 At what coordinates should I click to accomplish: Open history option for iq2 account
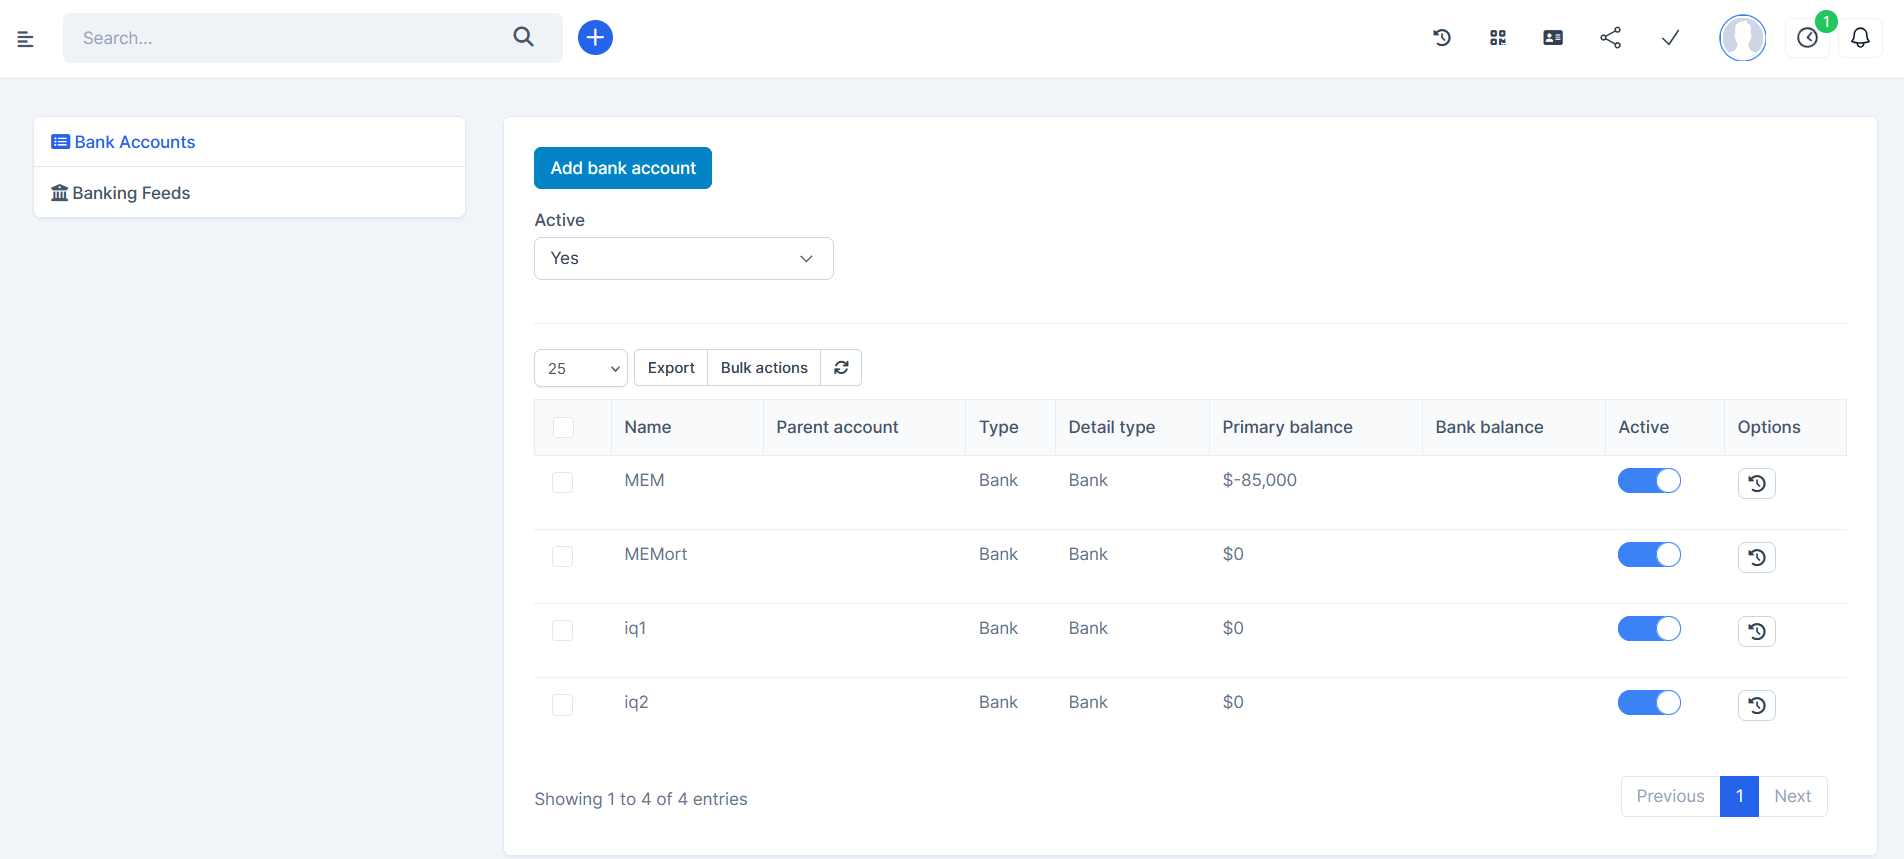pyautogui.click(x=1757, y=706)
